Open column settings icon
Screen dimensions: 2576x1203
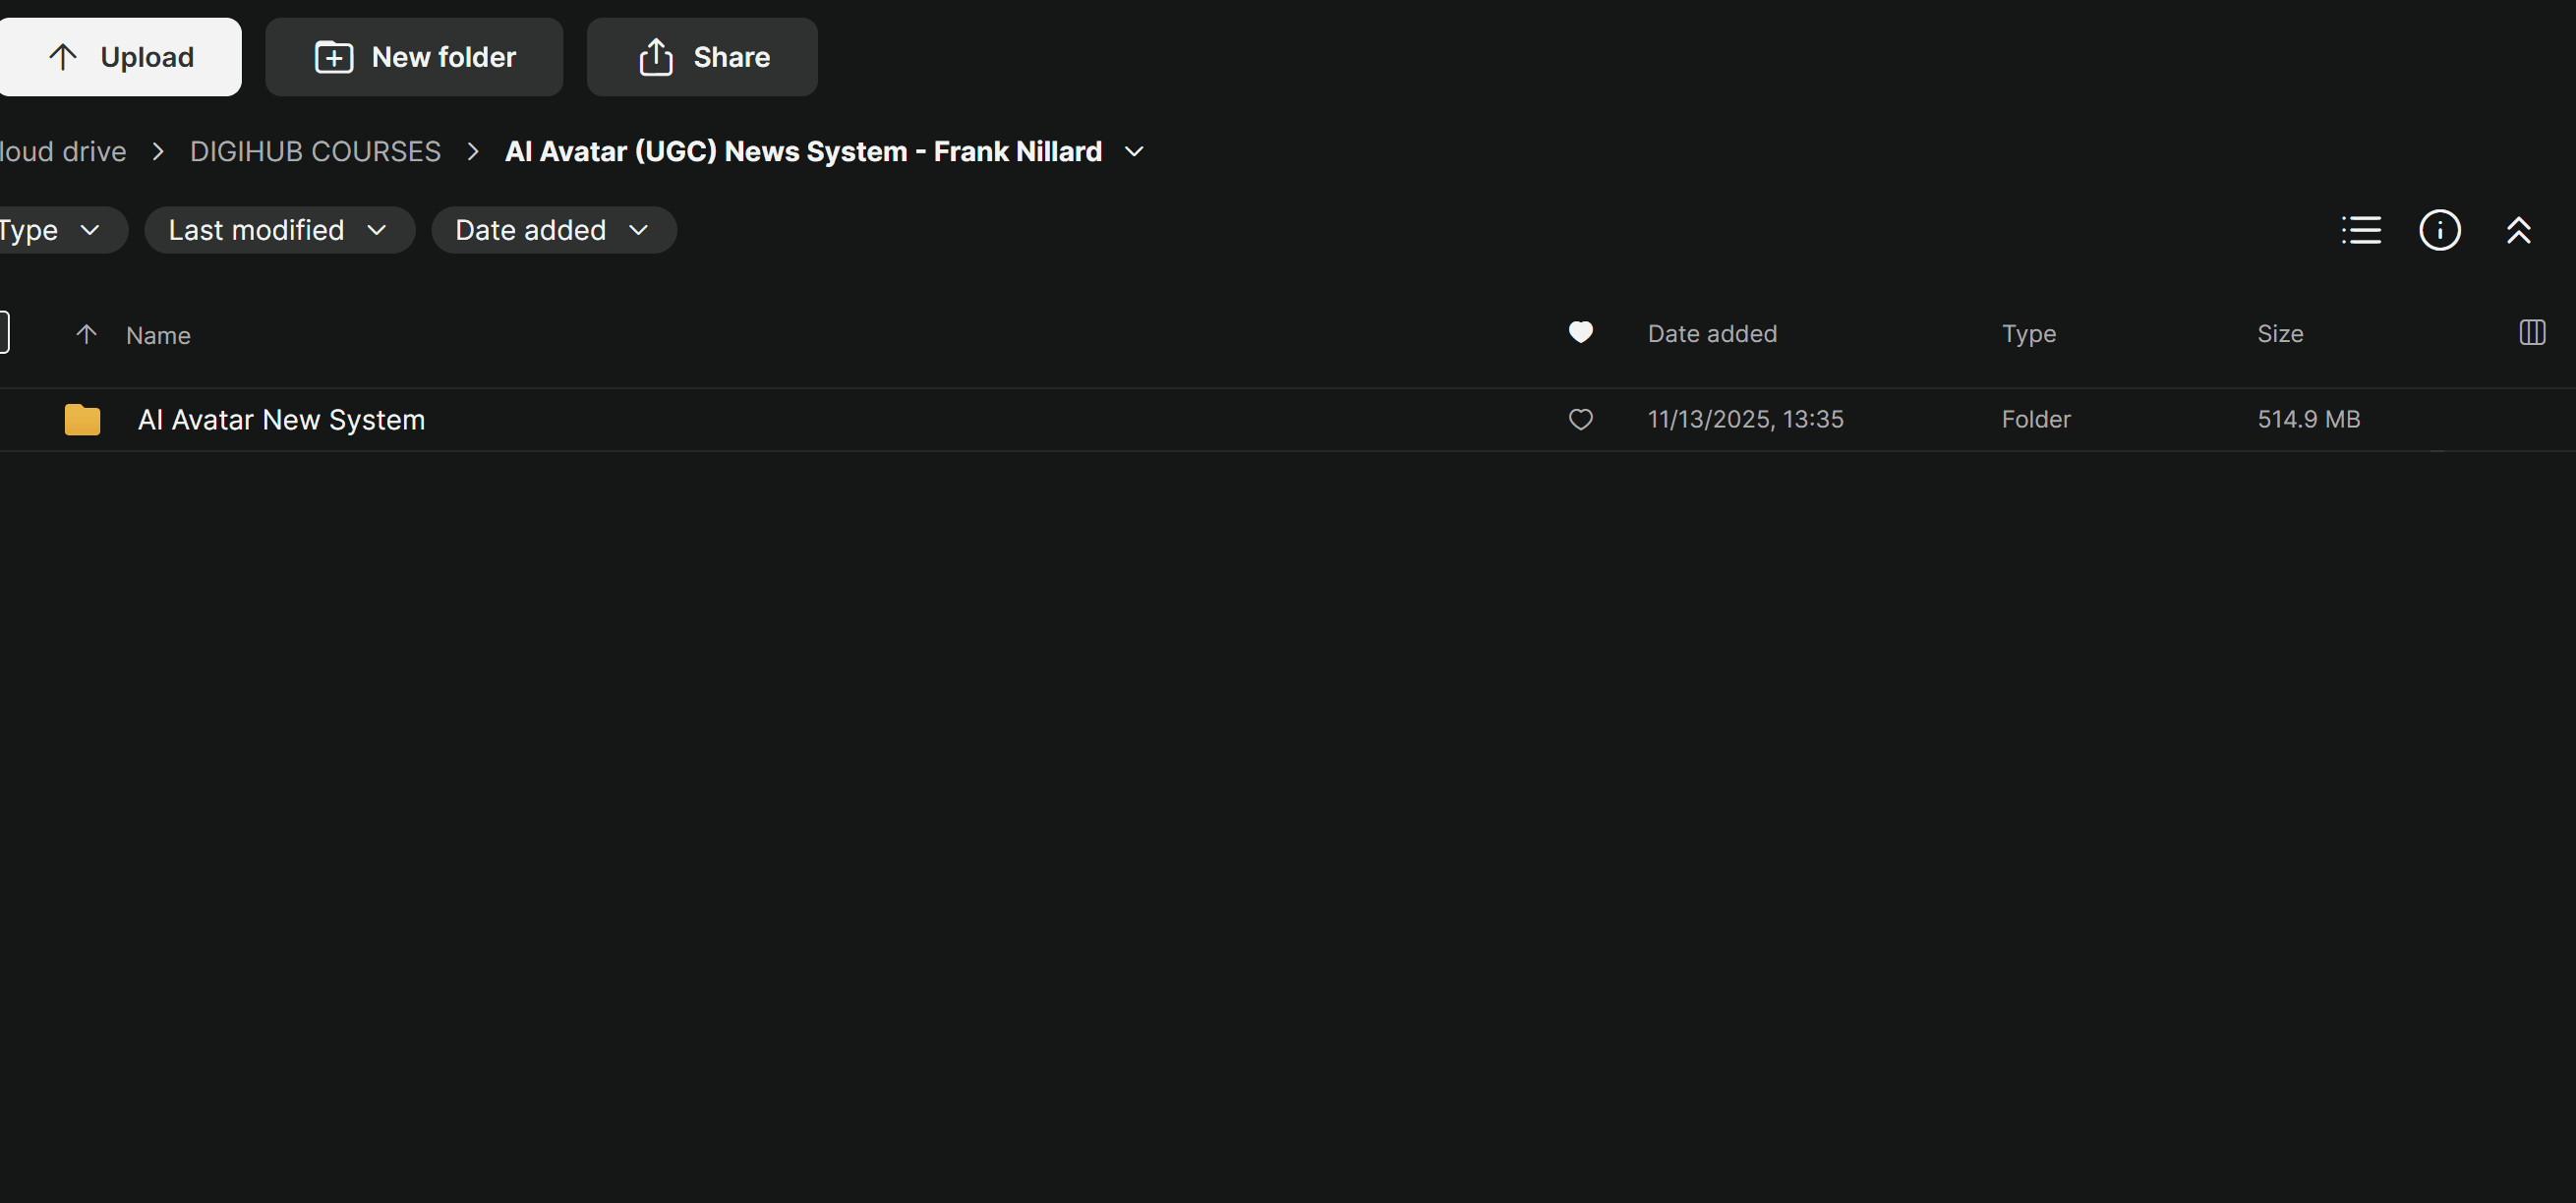click(2532, 332)
